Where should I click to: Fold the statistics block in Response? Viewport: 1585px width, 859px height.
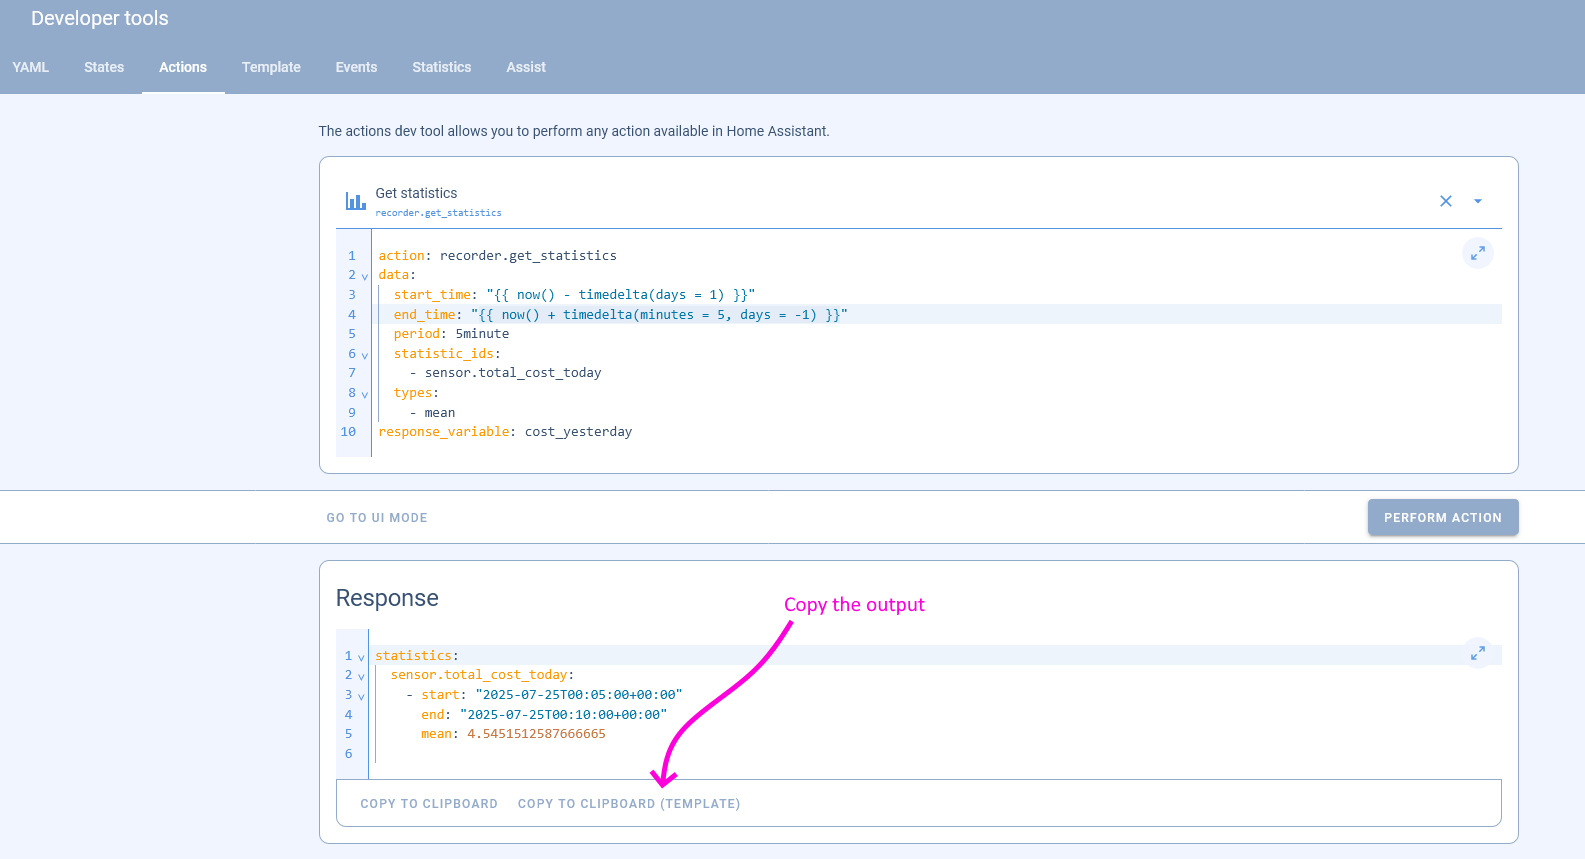(x=361, y=657)
